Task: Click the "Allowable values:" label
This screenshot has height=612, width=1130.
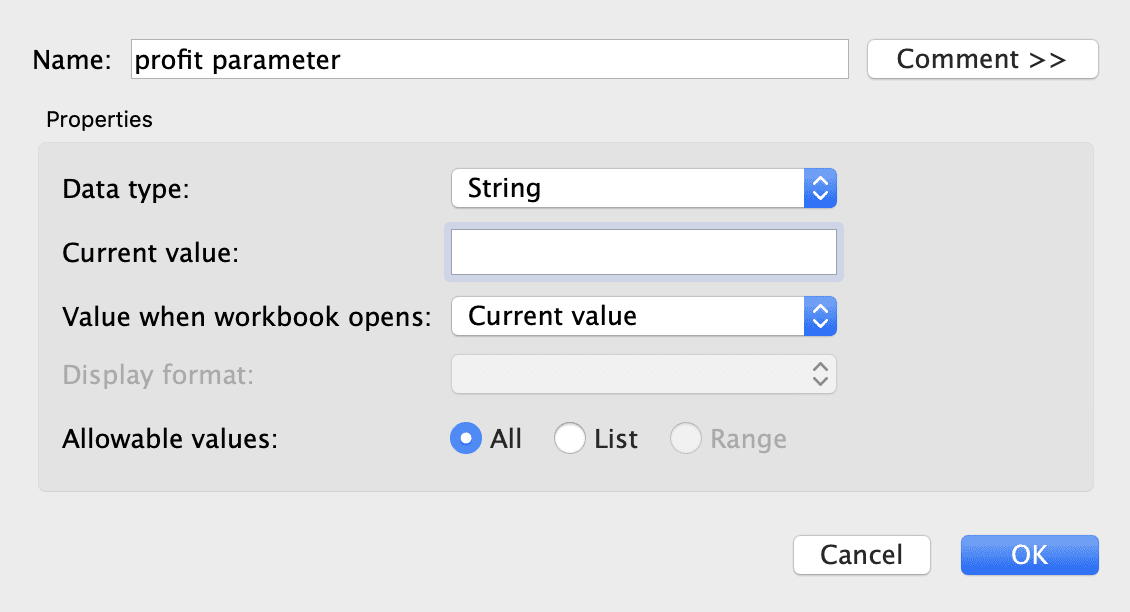Action: tap(169, 438)
